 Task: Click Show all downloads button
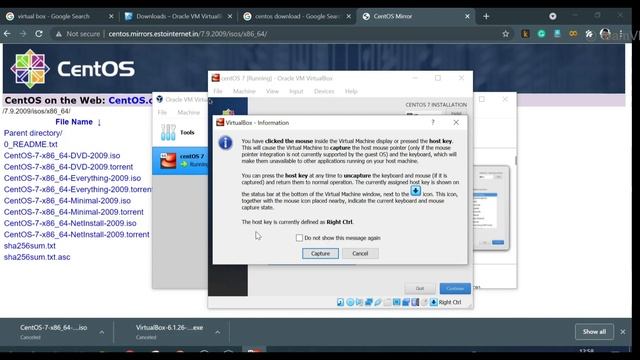(x=594, y=332)
